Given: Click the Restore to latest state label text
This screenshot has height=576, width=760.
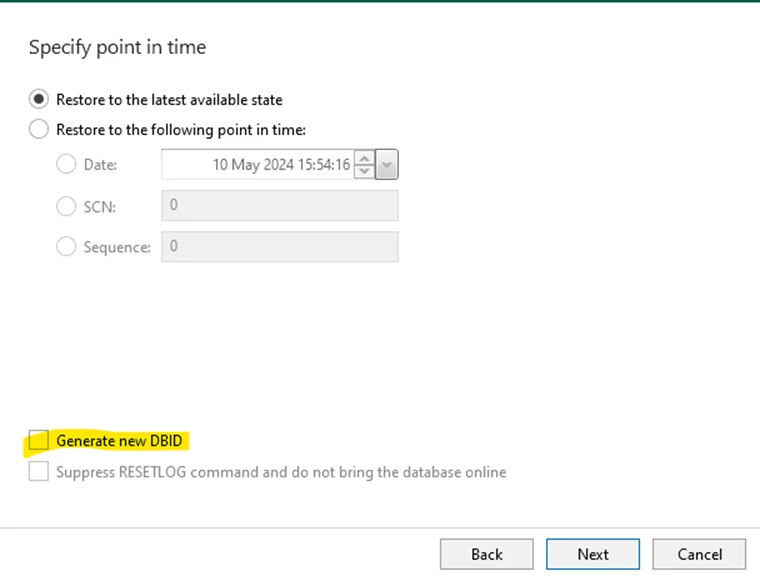Looking at the screenshot, I should click(169, 100).
